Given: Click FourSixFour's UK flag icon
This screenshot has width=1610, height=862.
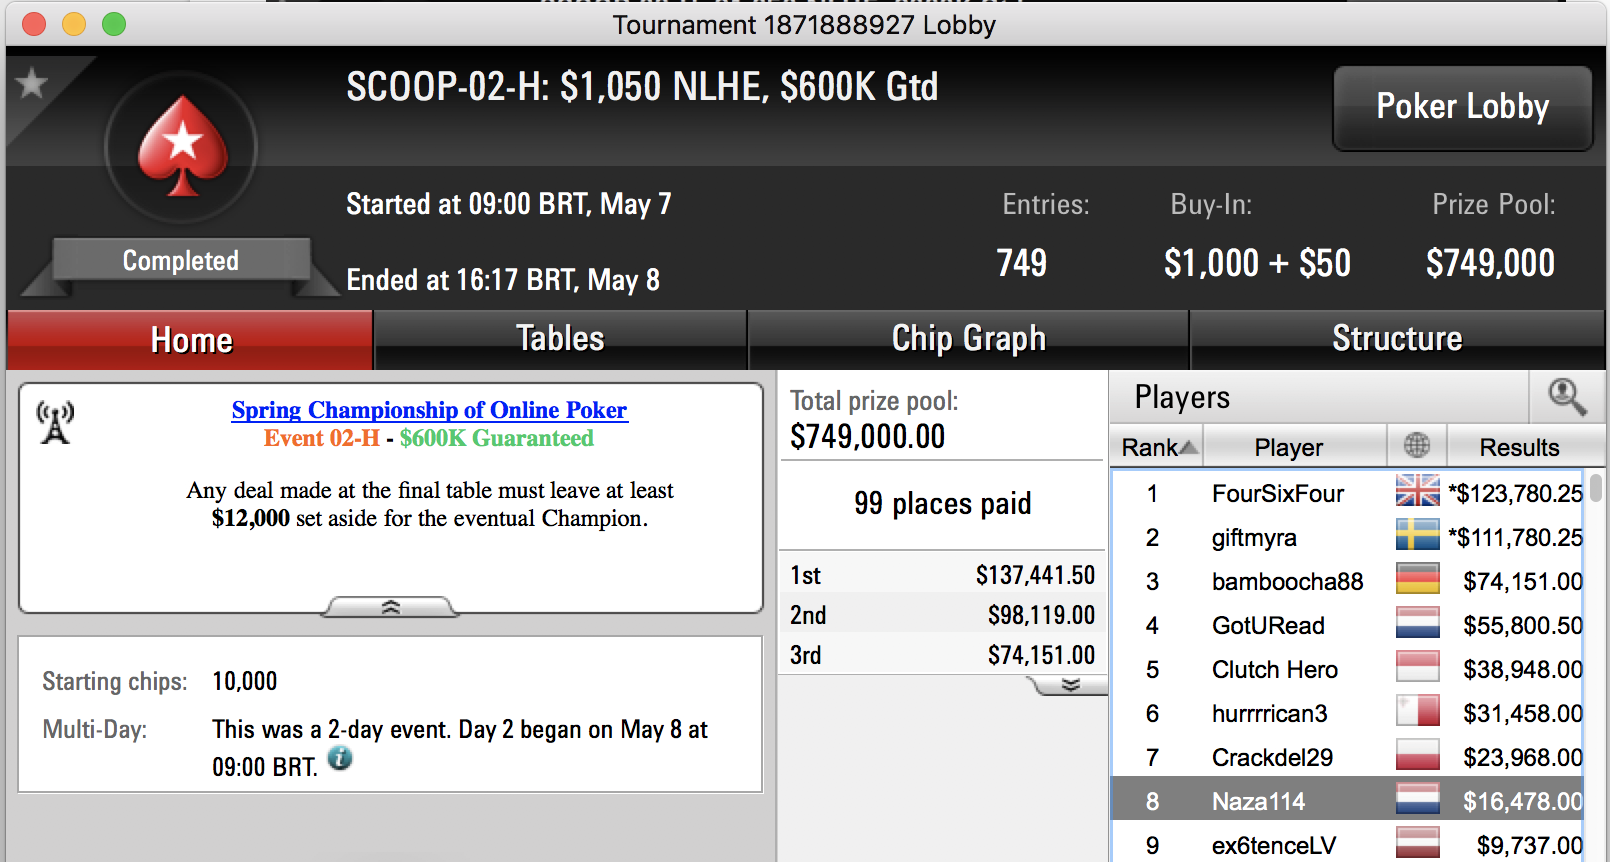Looking at the screenshot, I should coord(1417,491).
